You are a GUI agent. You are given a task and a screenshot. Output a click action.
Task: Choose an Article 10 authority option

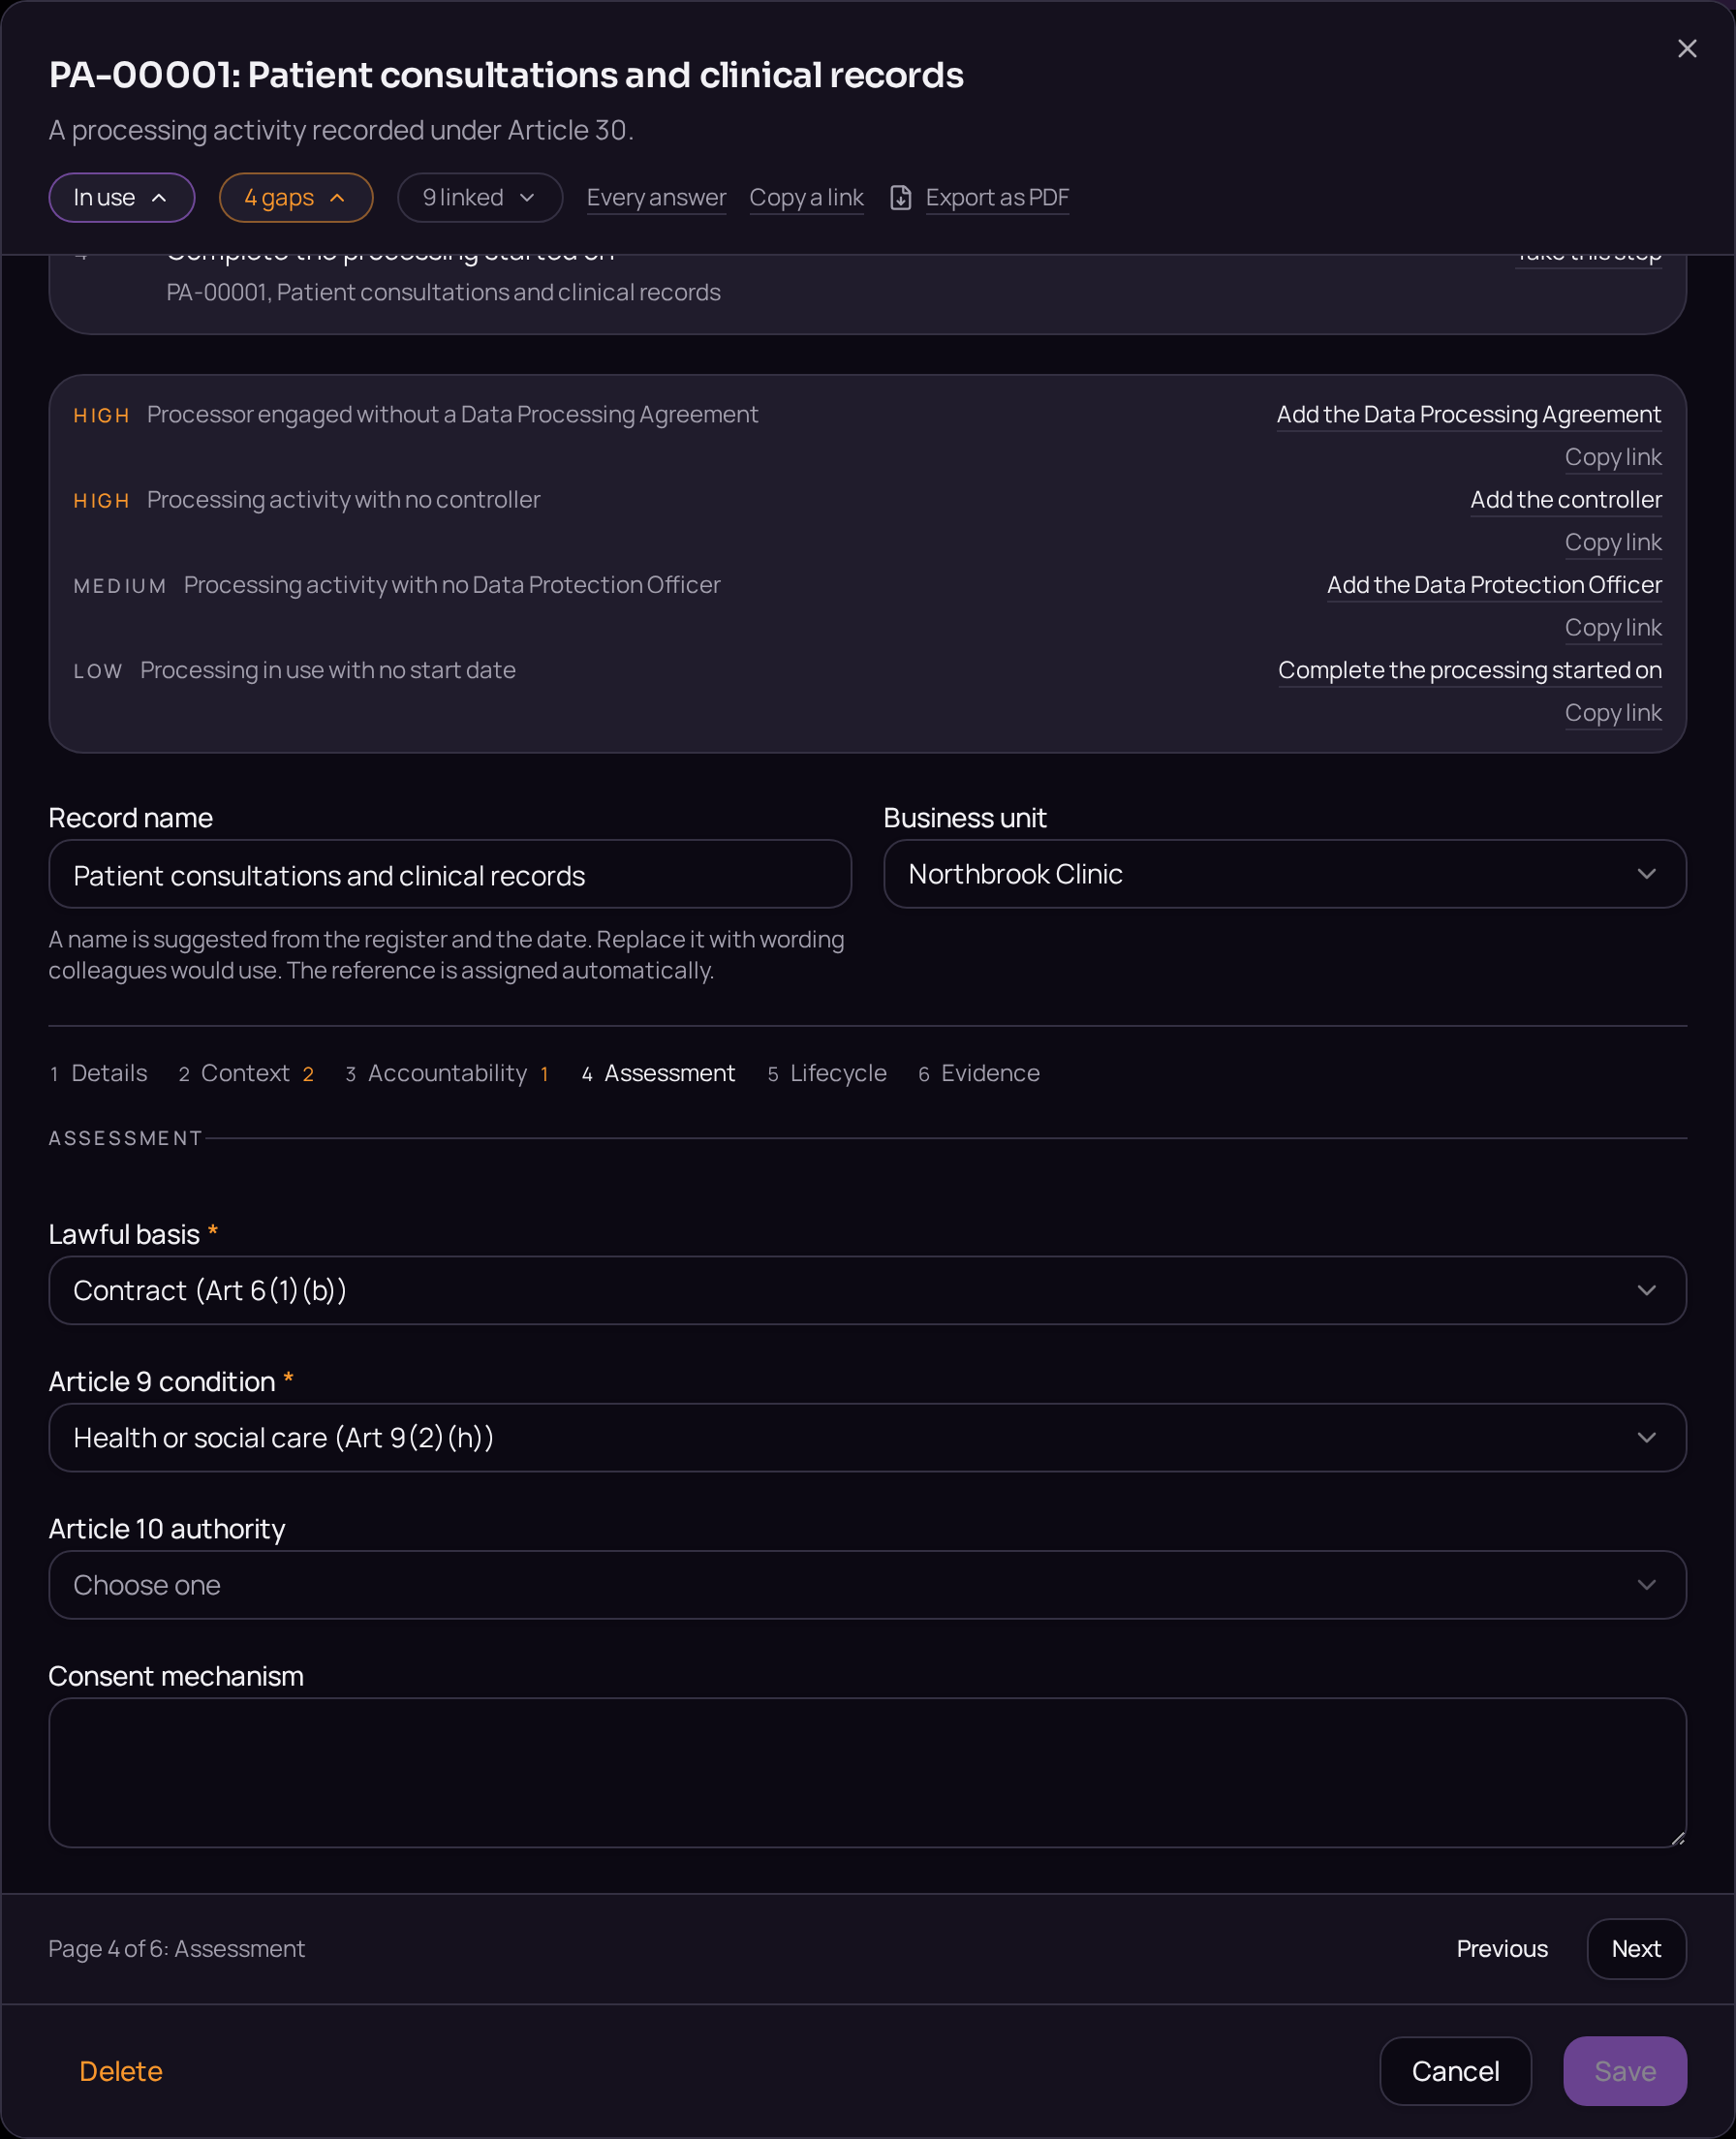pyautogui.click(x=867, y=1584)
